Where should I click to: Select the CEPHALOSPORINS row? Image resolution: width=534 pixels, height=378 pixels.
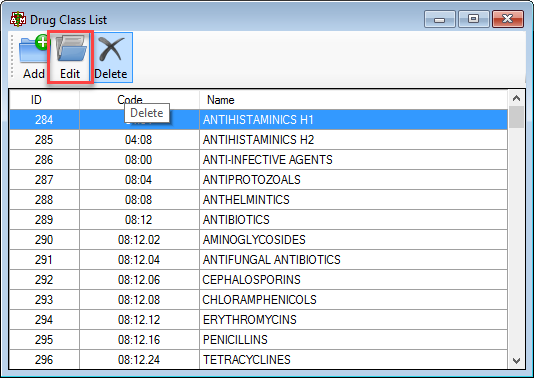pos(258,280)
